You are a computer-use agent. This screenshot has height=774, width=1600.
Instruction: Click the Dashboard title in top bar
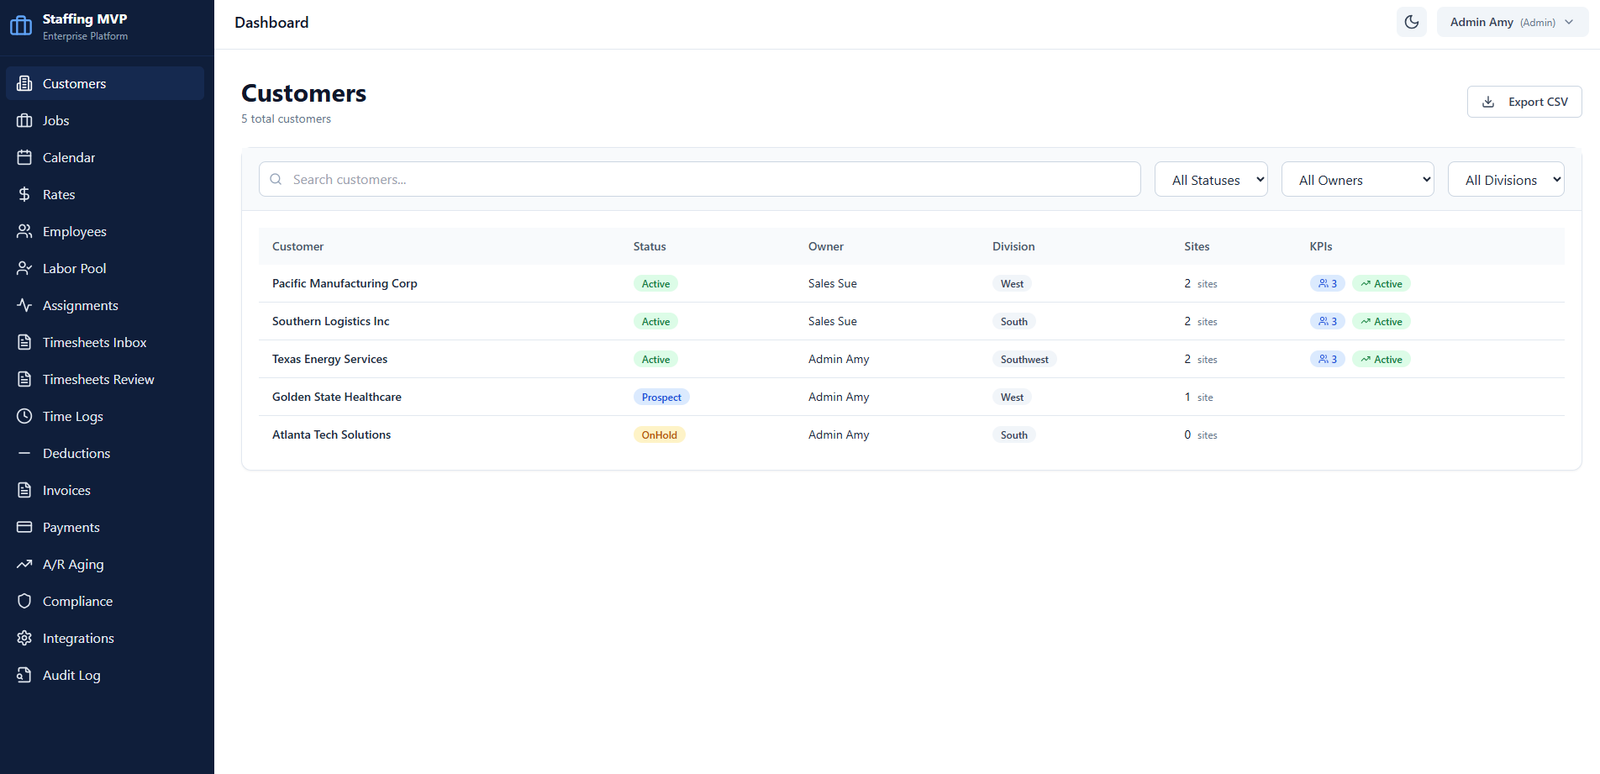pos(271,22)
